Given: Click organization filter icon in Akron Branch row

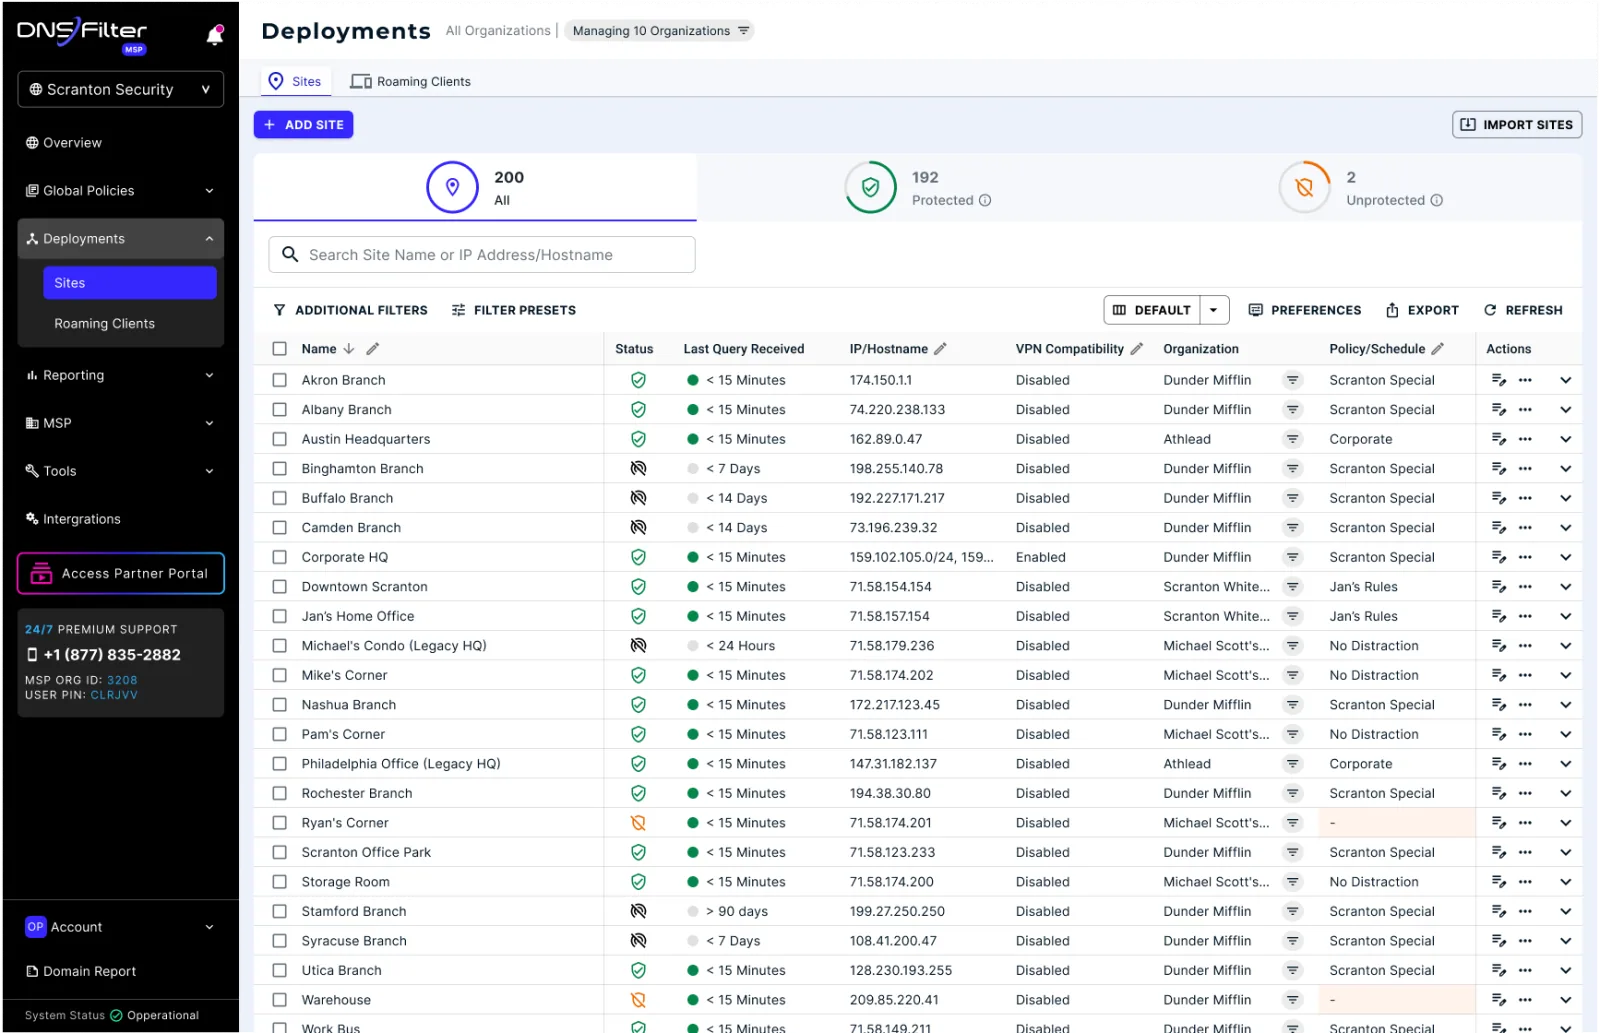Looking at the screenshot, I should [x=1293, y=380].
